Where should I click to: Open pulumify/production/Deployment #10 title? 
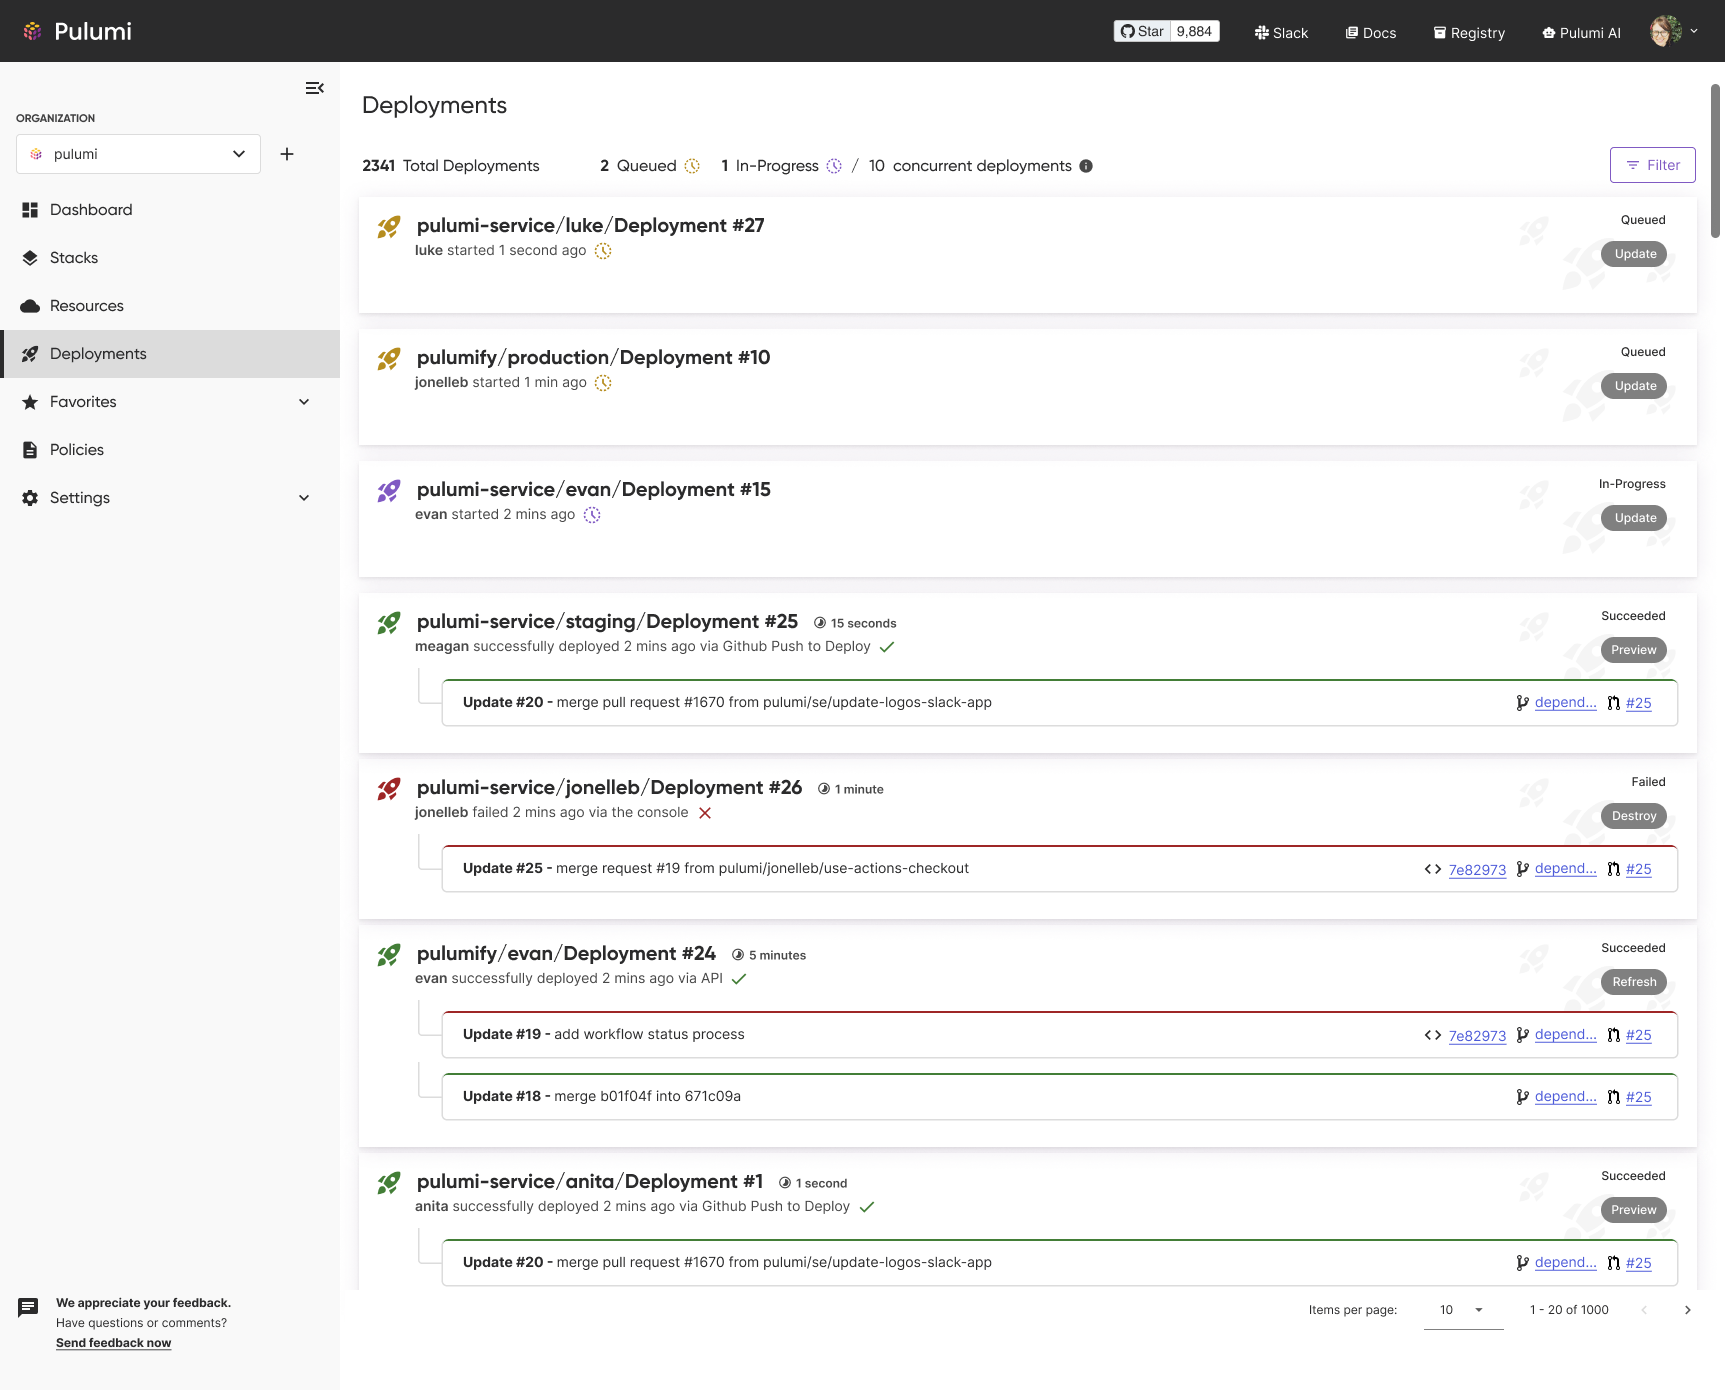coord(593,357)
